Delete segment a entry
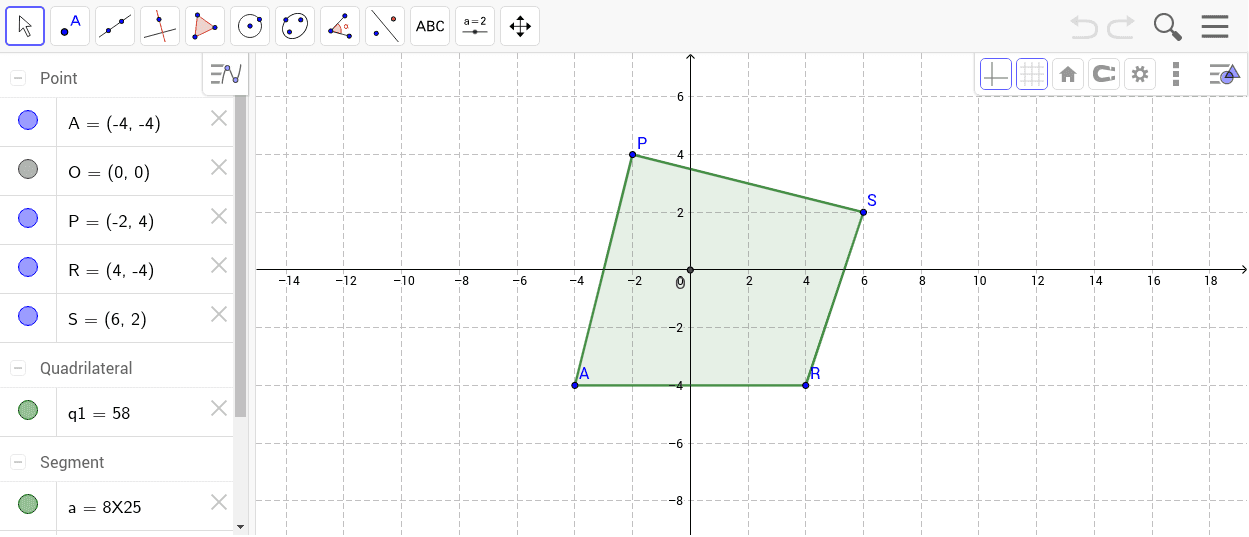Image resolution: width=1249 pixels, height=537 pixels. (219, 502)
